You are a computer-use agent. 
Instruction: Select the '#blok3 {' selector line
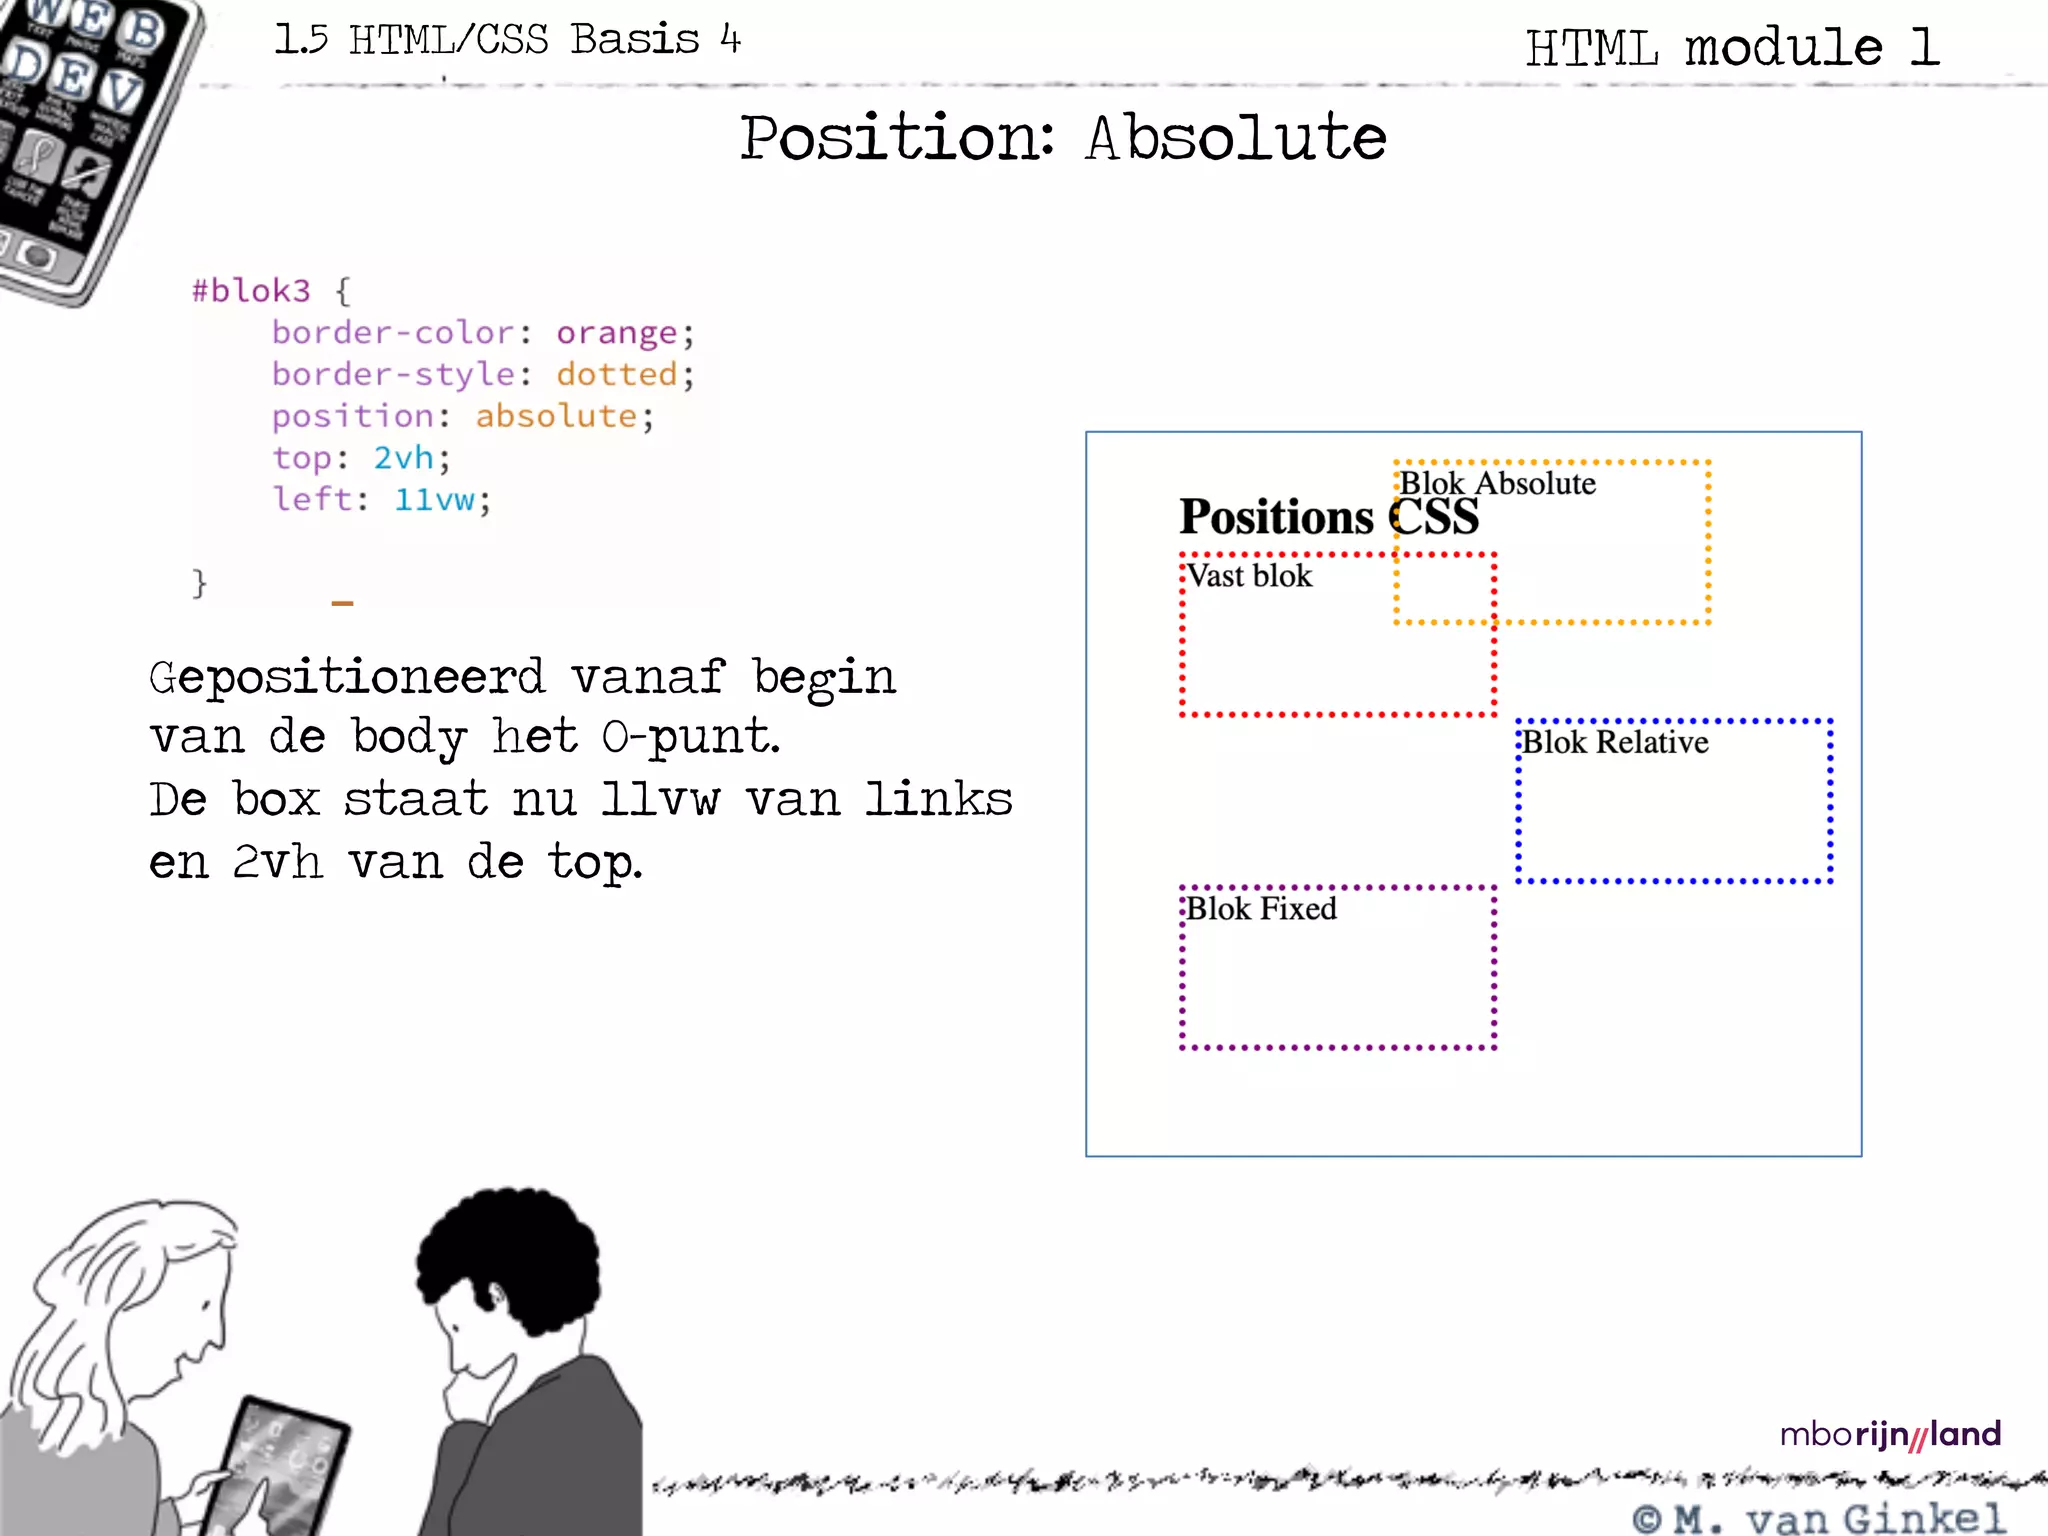(x=271, y=291)
